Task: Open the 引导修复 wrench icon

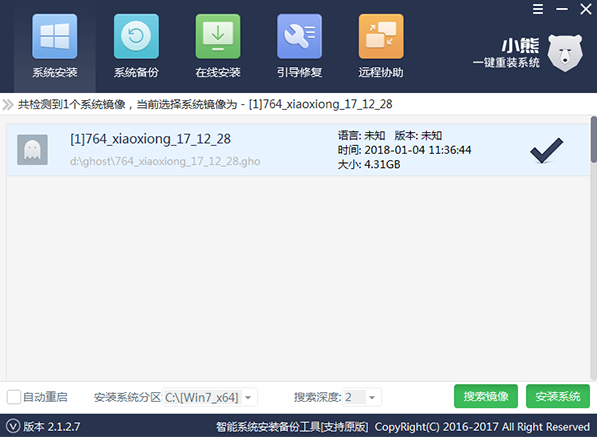Action: 299,37
